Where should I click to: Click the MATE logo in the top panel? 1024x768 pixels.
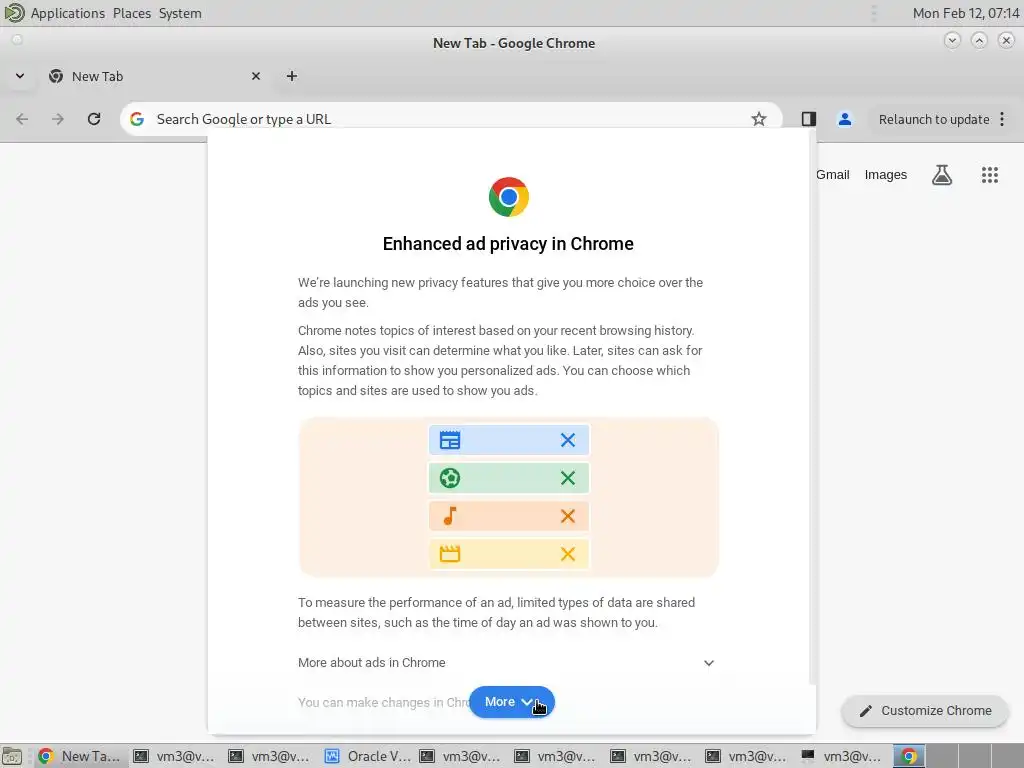[14, 12]
